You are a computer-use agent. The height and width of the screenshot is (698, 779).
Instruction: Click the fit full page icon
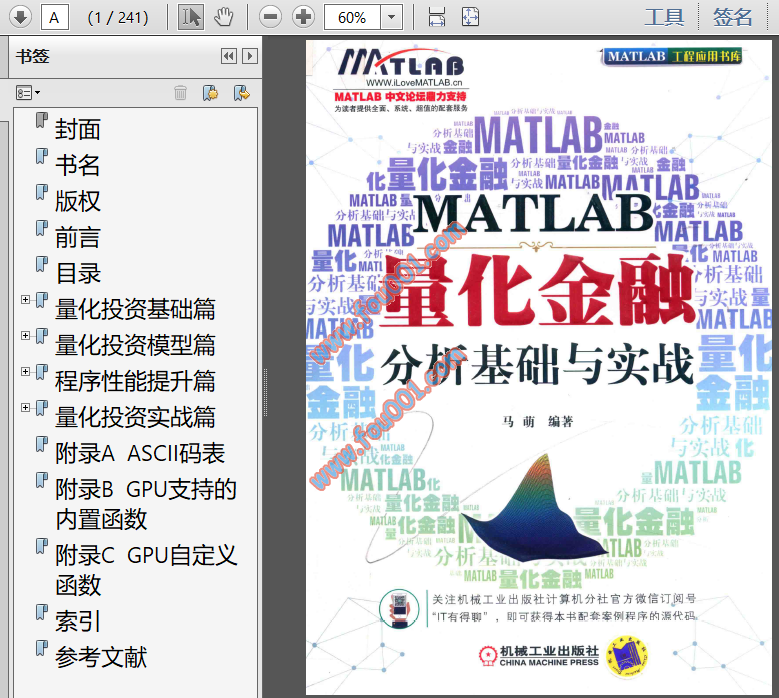pos(470,17)
